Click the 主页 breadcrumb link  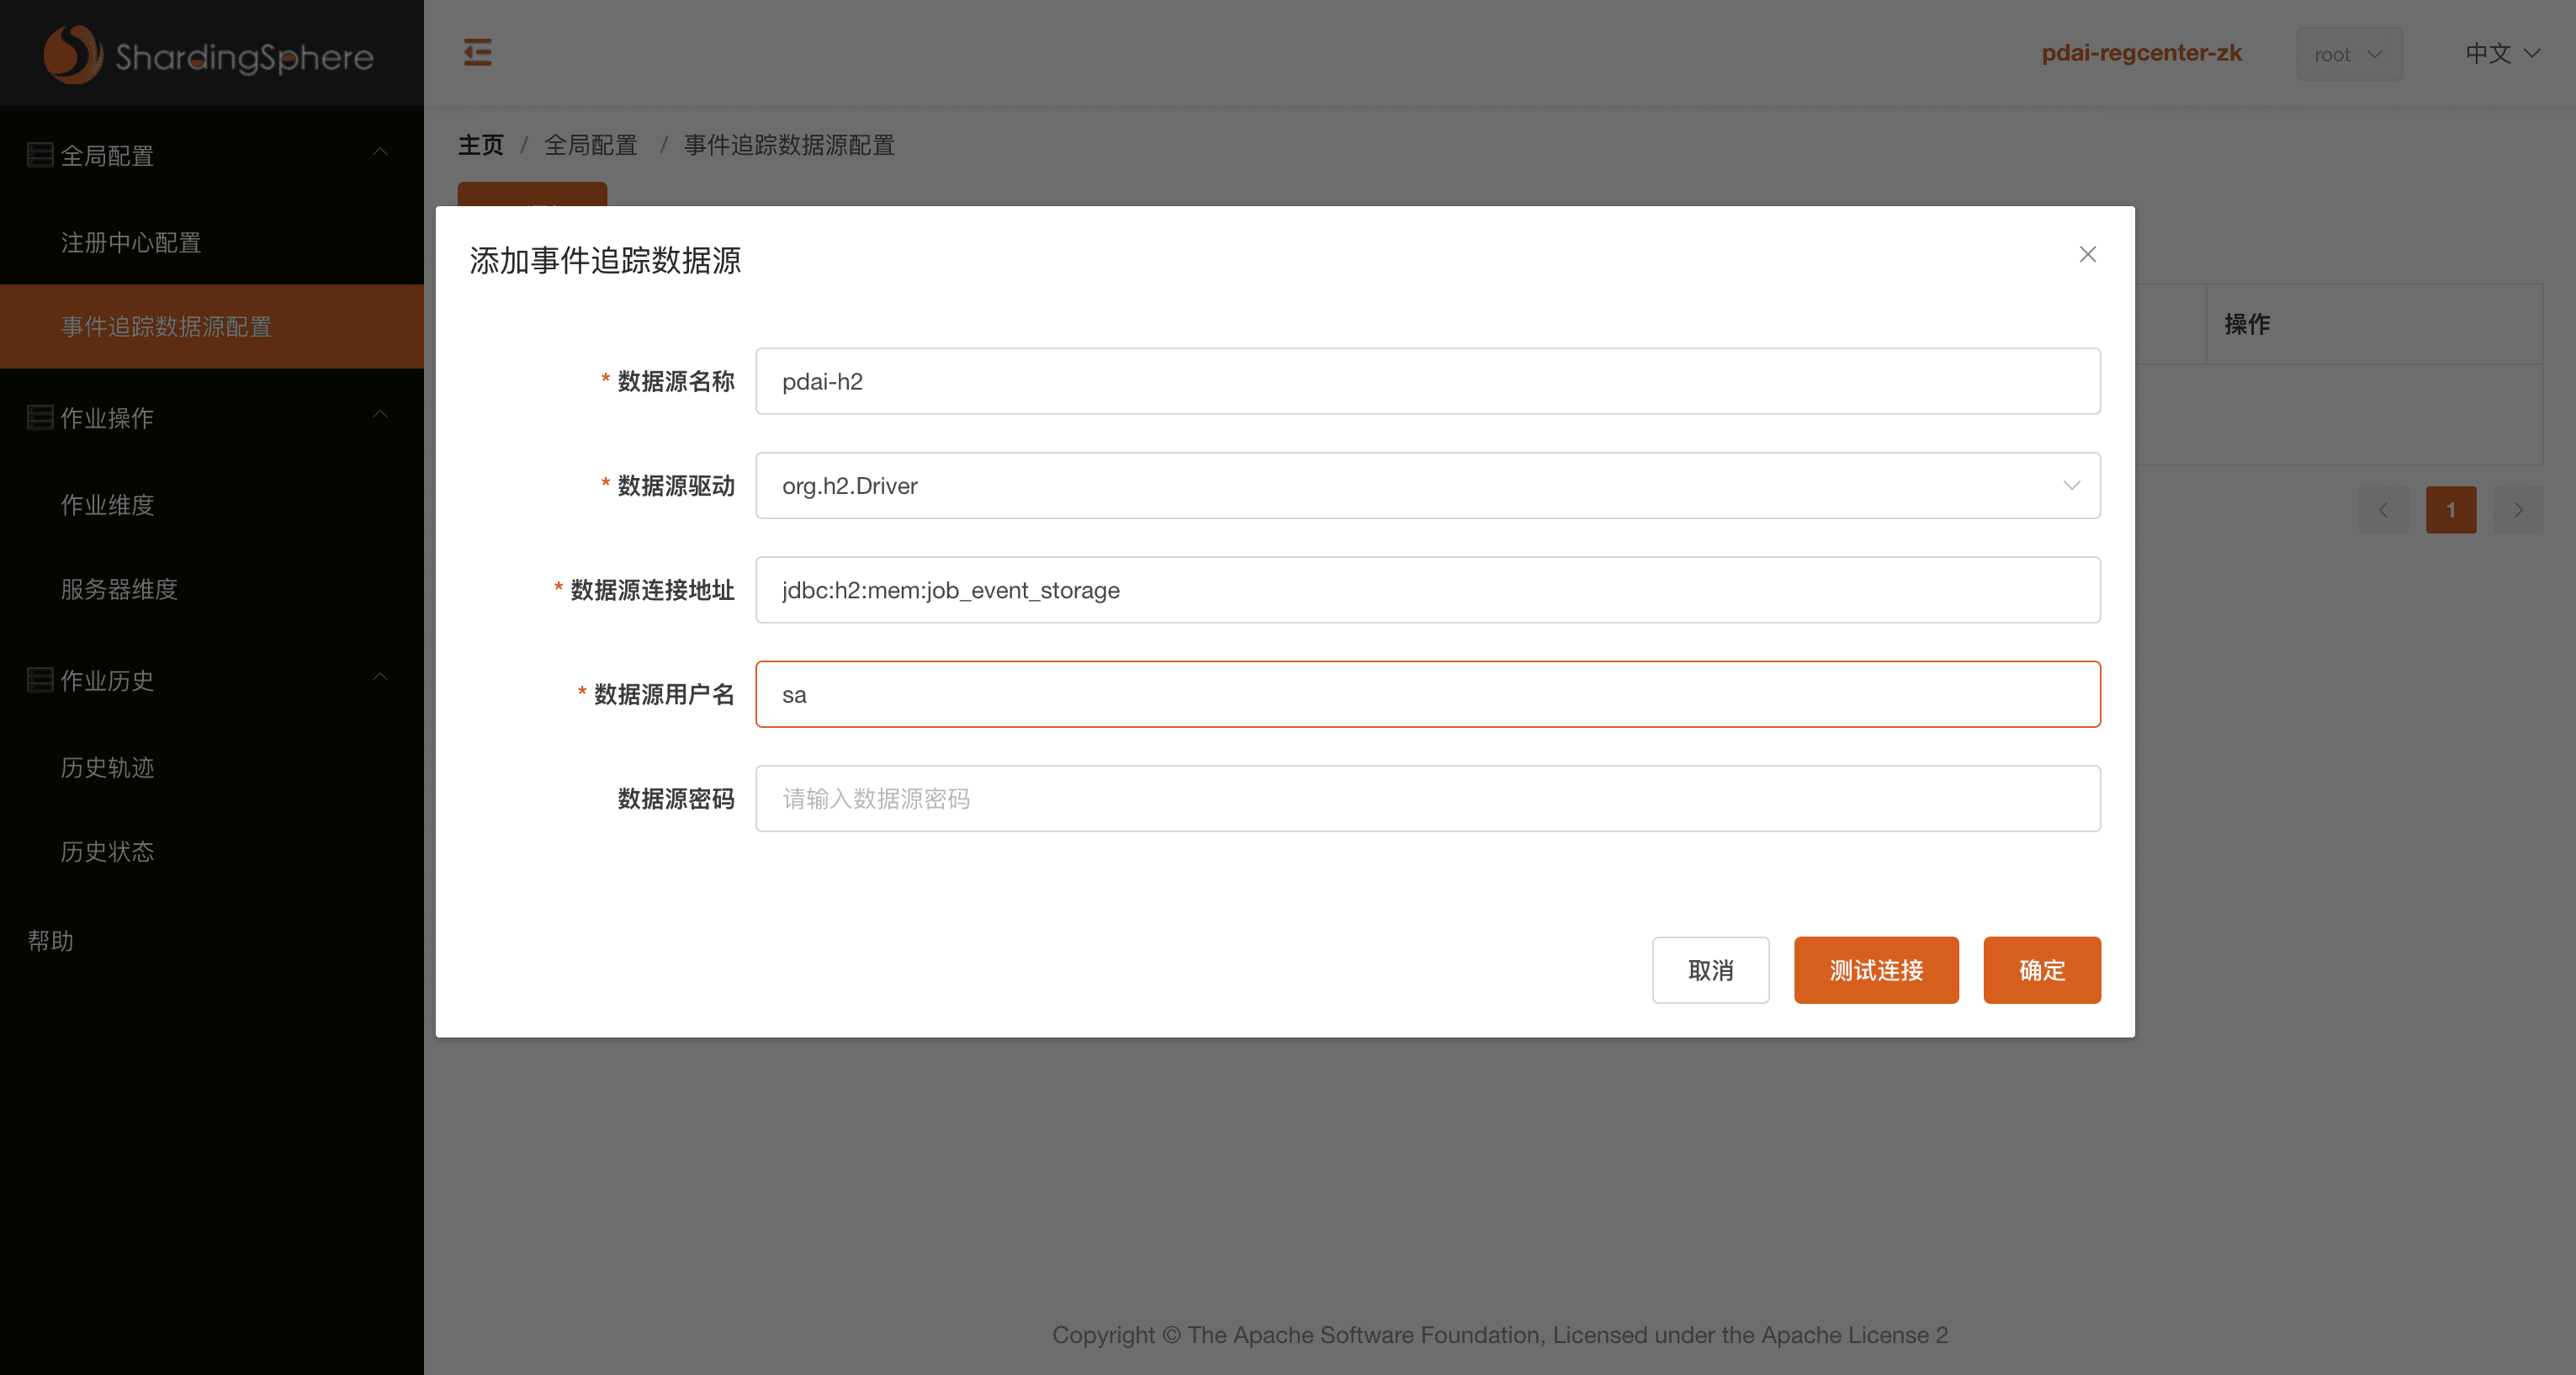click(480, 145)
